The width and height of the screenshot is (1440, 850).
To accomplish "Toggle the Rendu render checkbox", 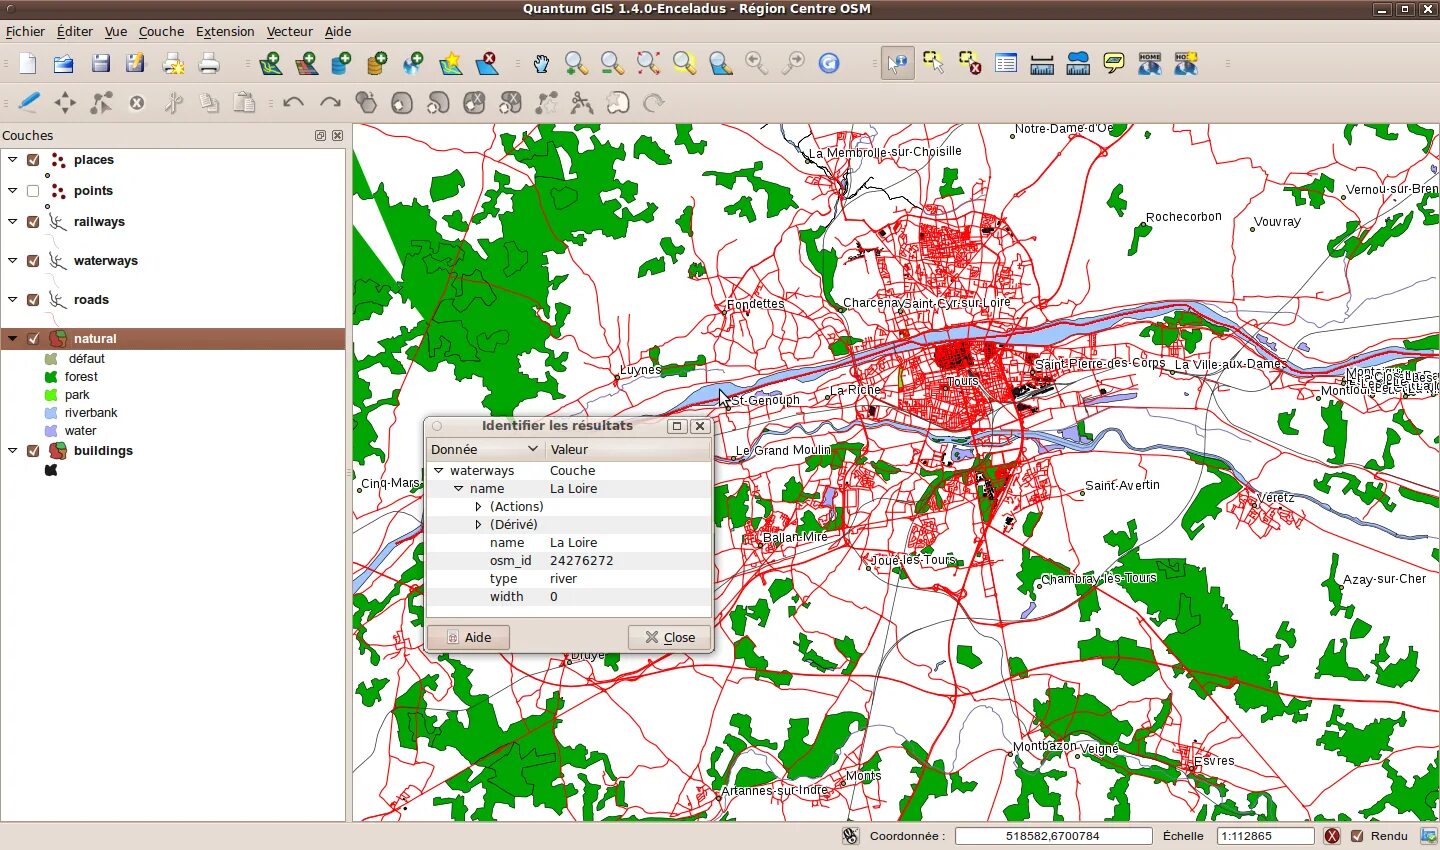I will 1357,836.
